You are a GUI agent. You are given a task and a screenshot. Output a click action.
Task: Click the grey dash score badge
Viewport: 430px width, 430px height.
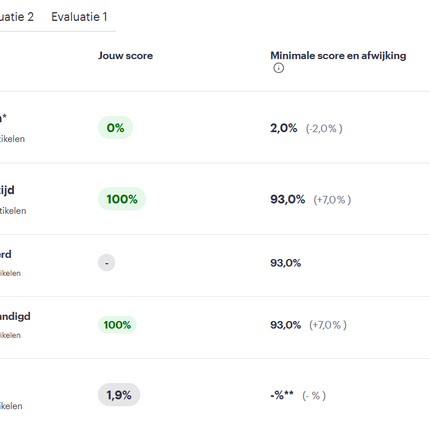tap(107, 263)
